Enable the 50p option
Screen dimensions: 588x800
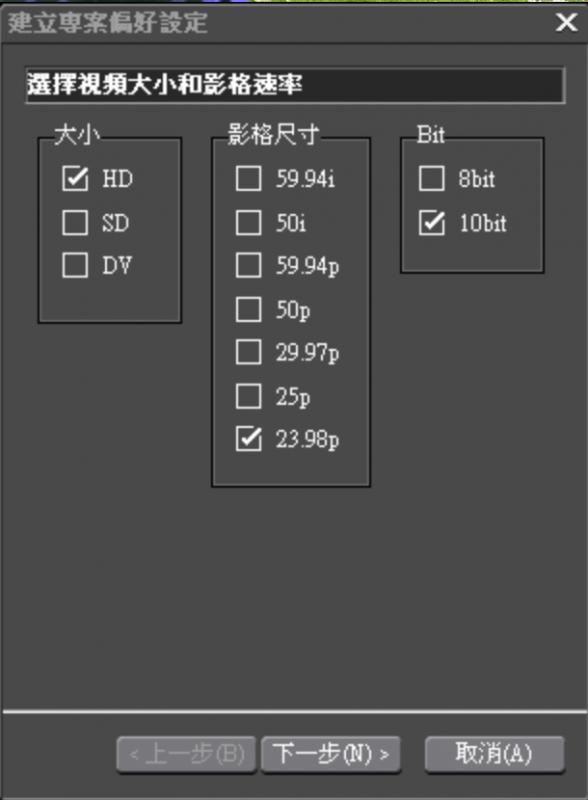249,310
